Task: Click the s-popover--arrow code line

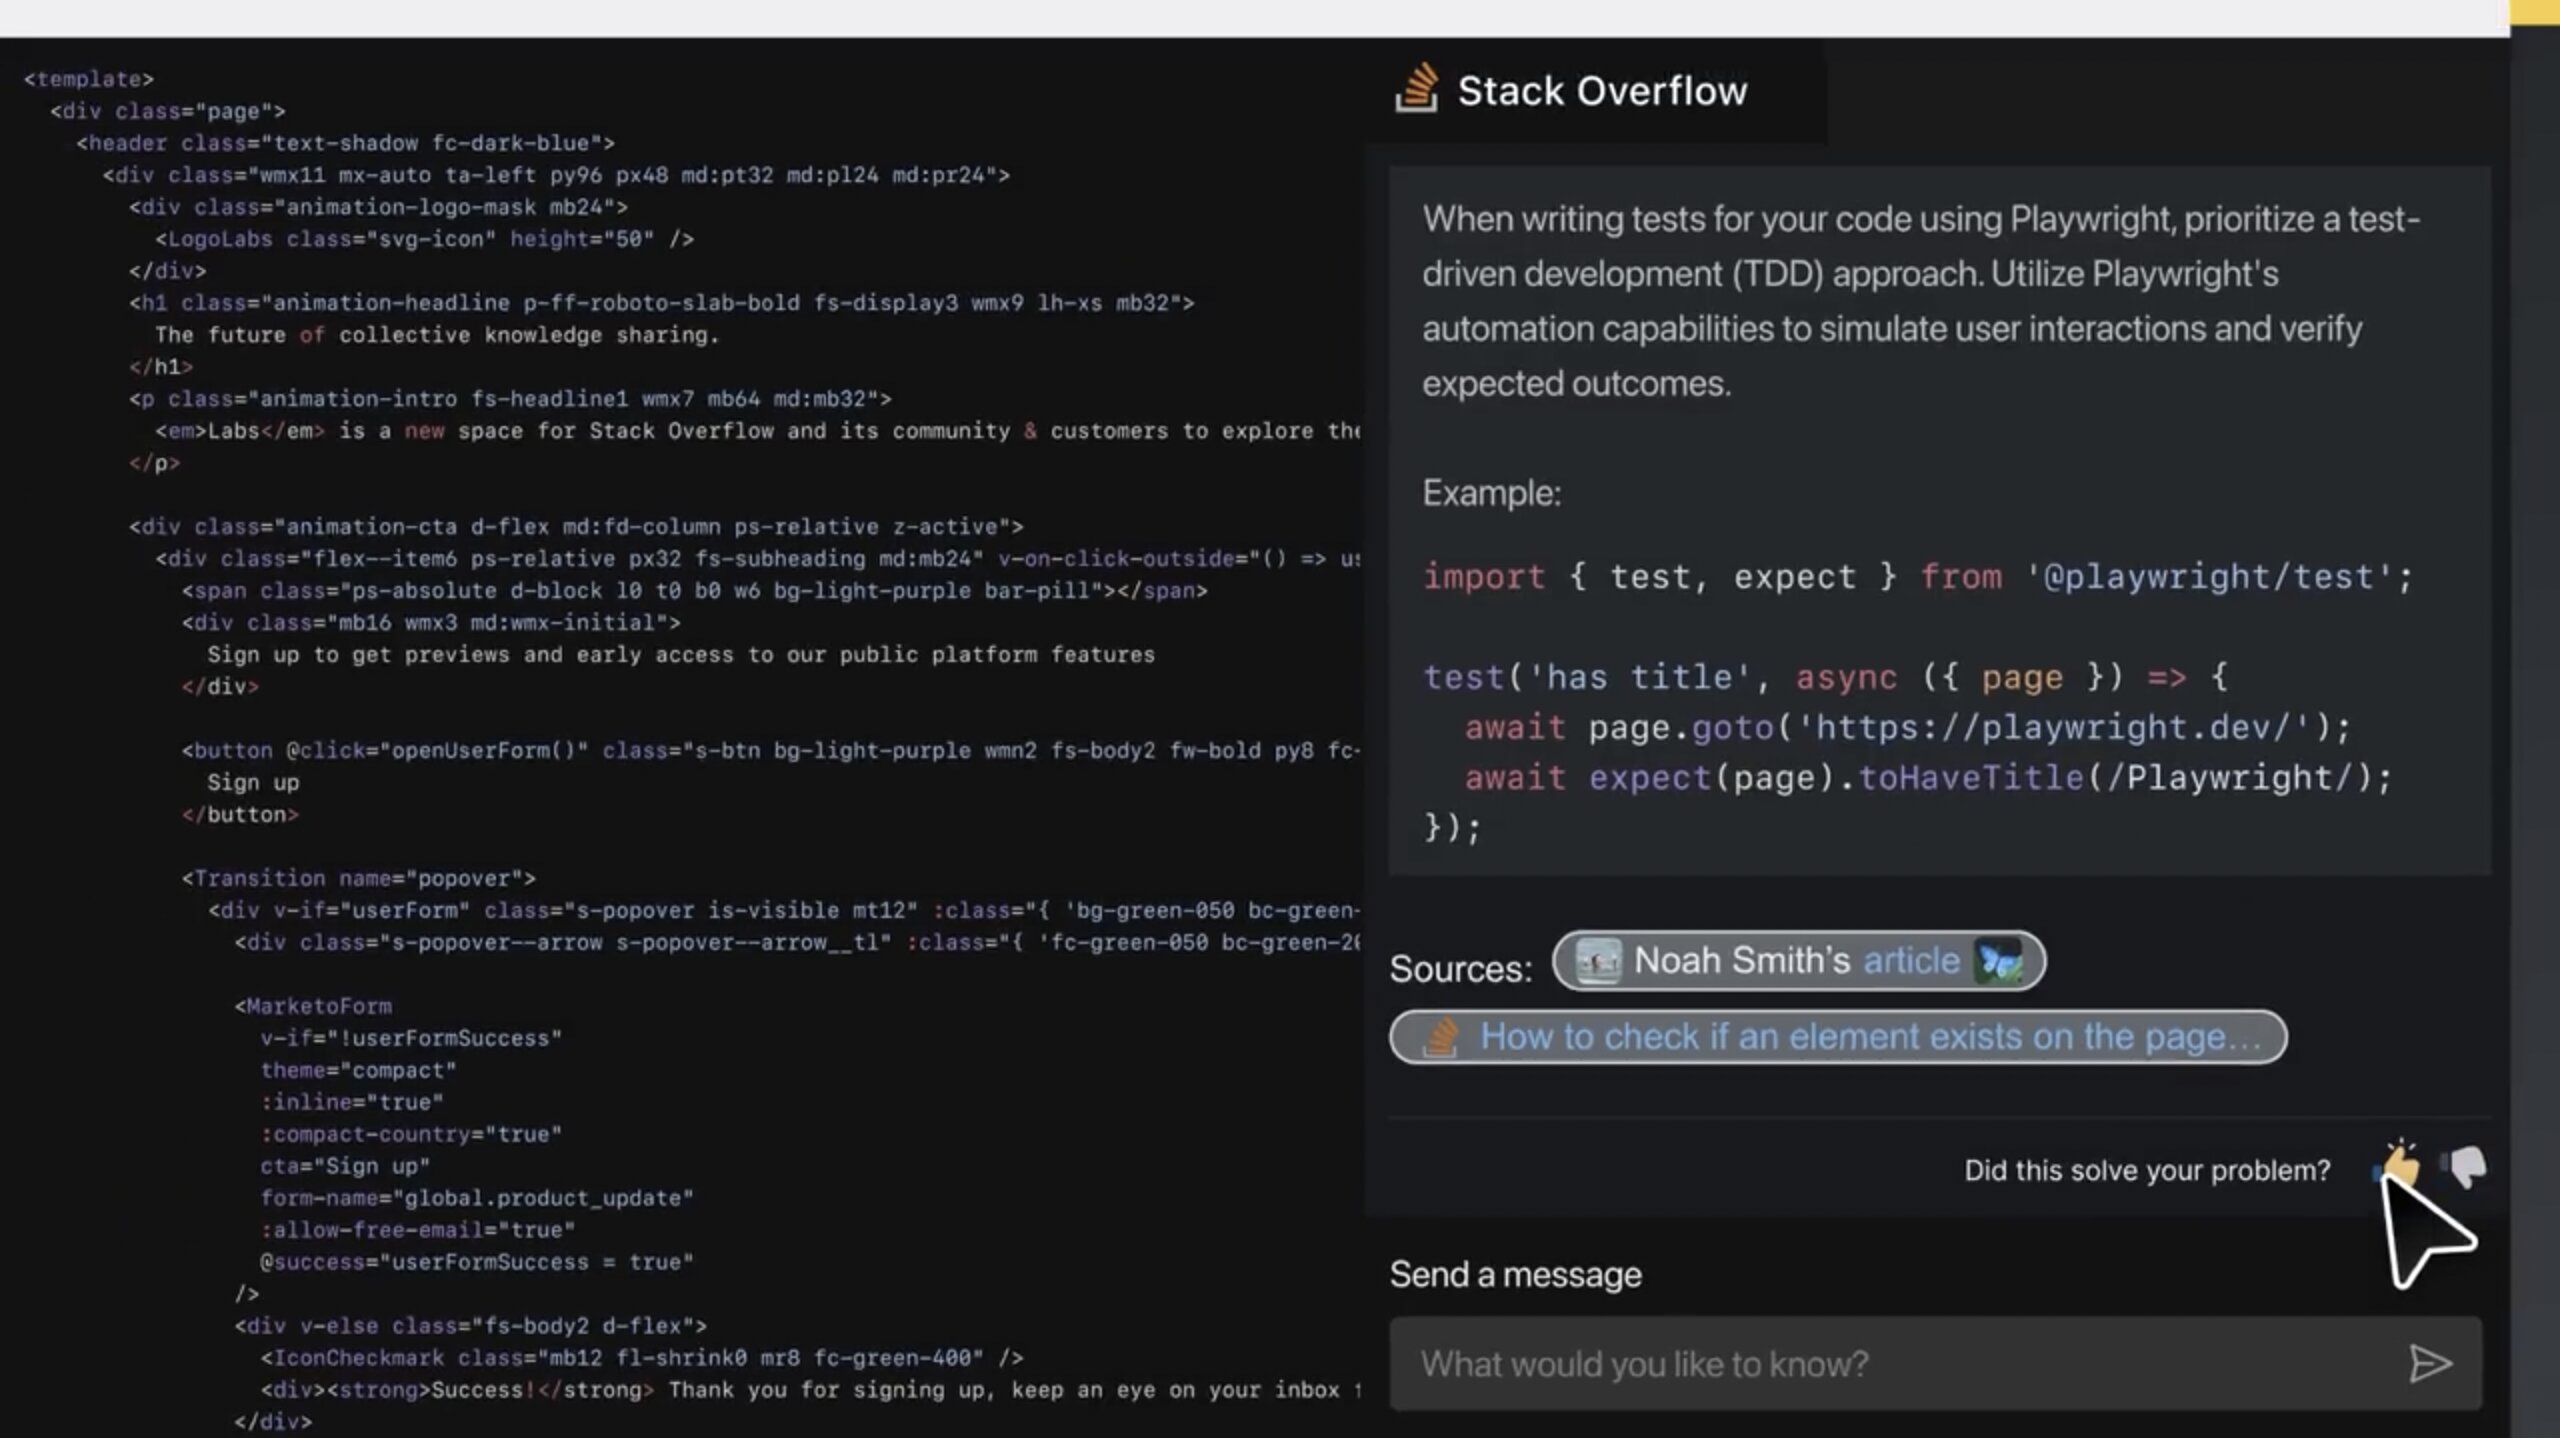Action: pyautogui.click(x=797, y=943)
